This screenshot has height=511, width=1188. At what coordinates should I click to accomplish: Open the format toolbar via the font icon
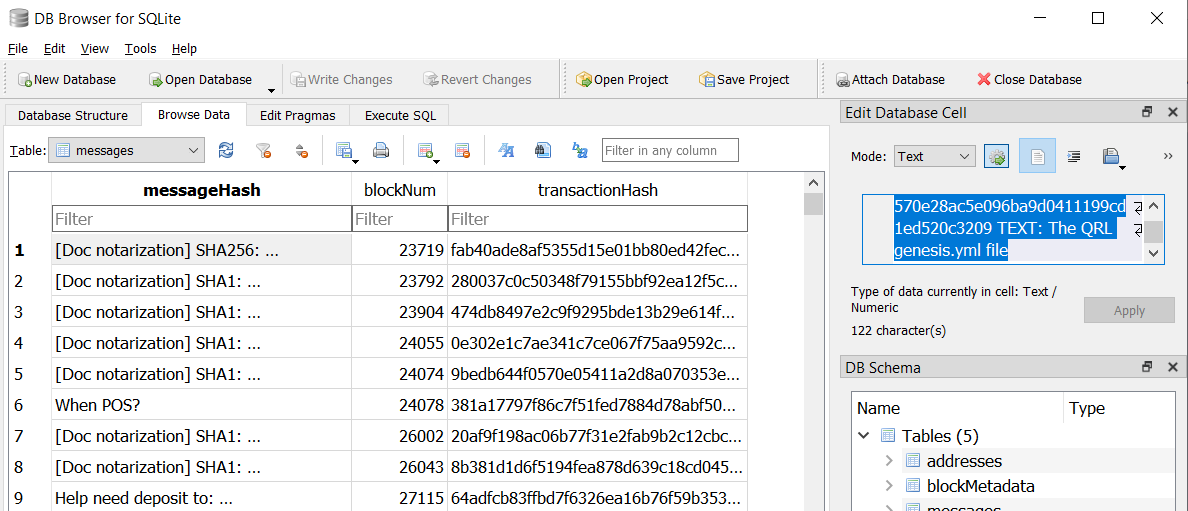pos(506,150)
